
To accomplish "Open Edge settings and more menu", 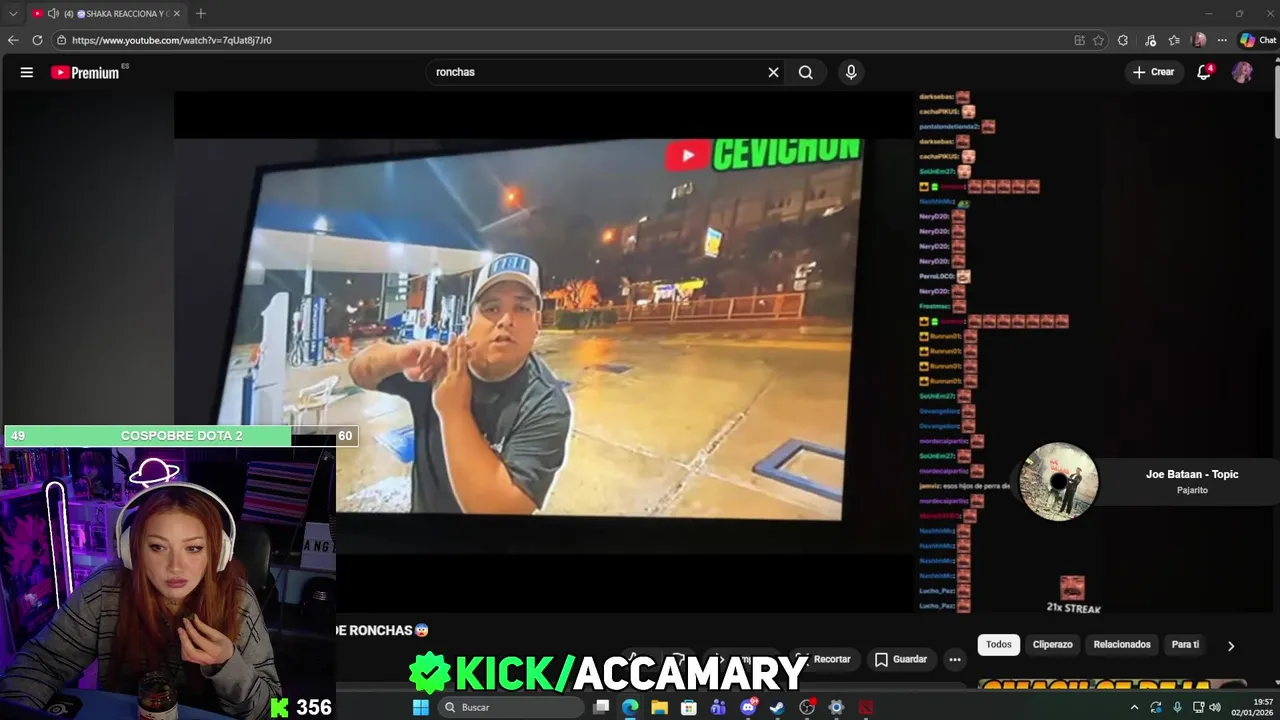I will tap(1222, 40).
